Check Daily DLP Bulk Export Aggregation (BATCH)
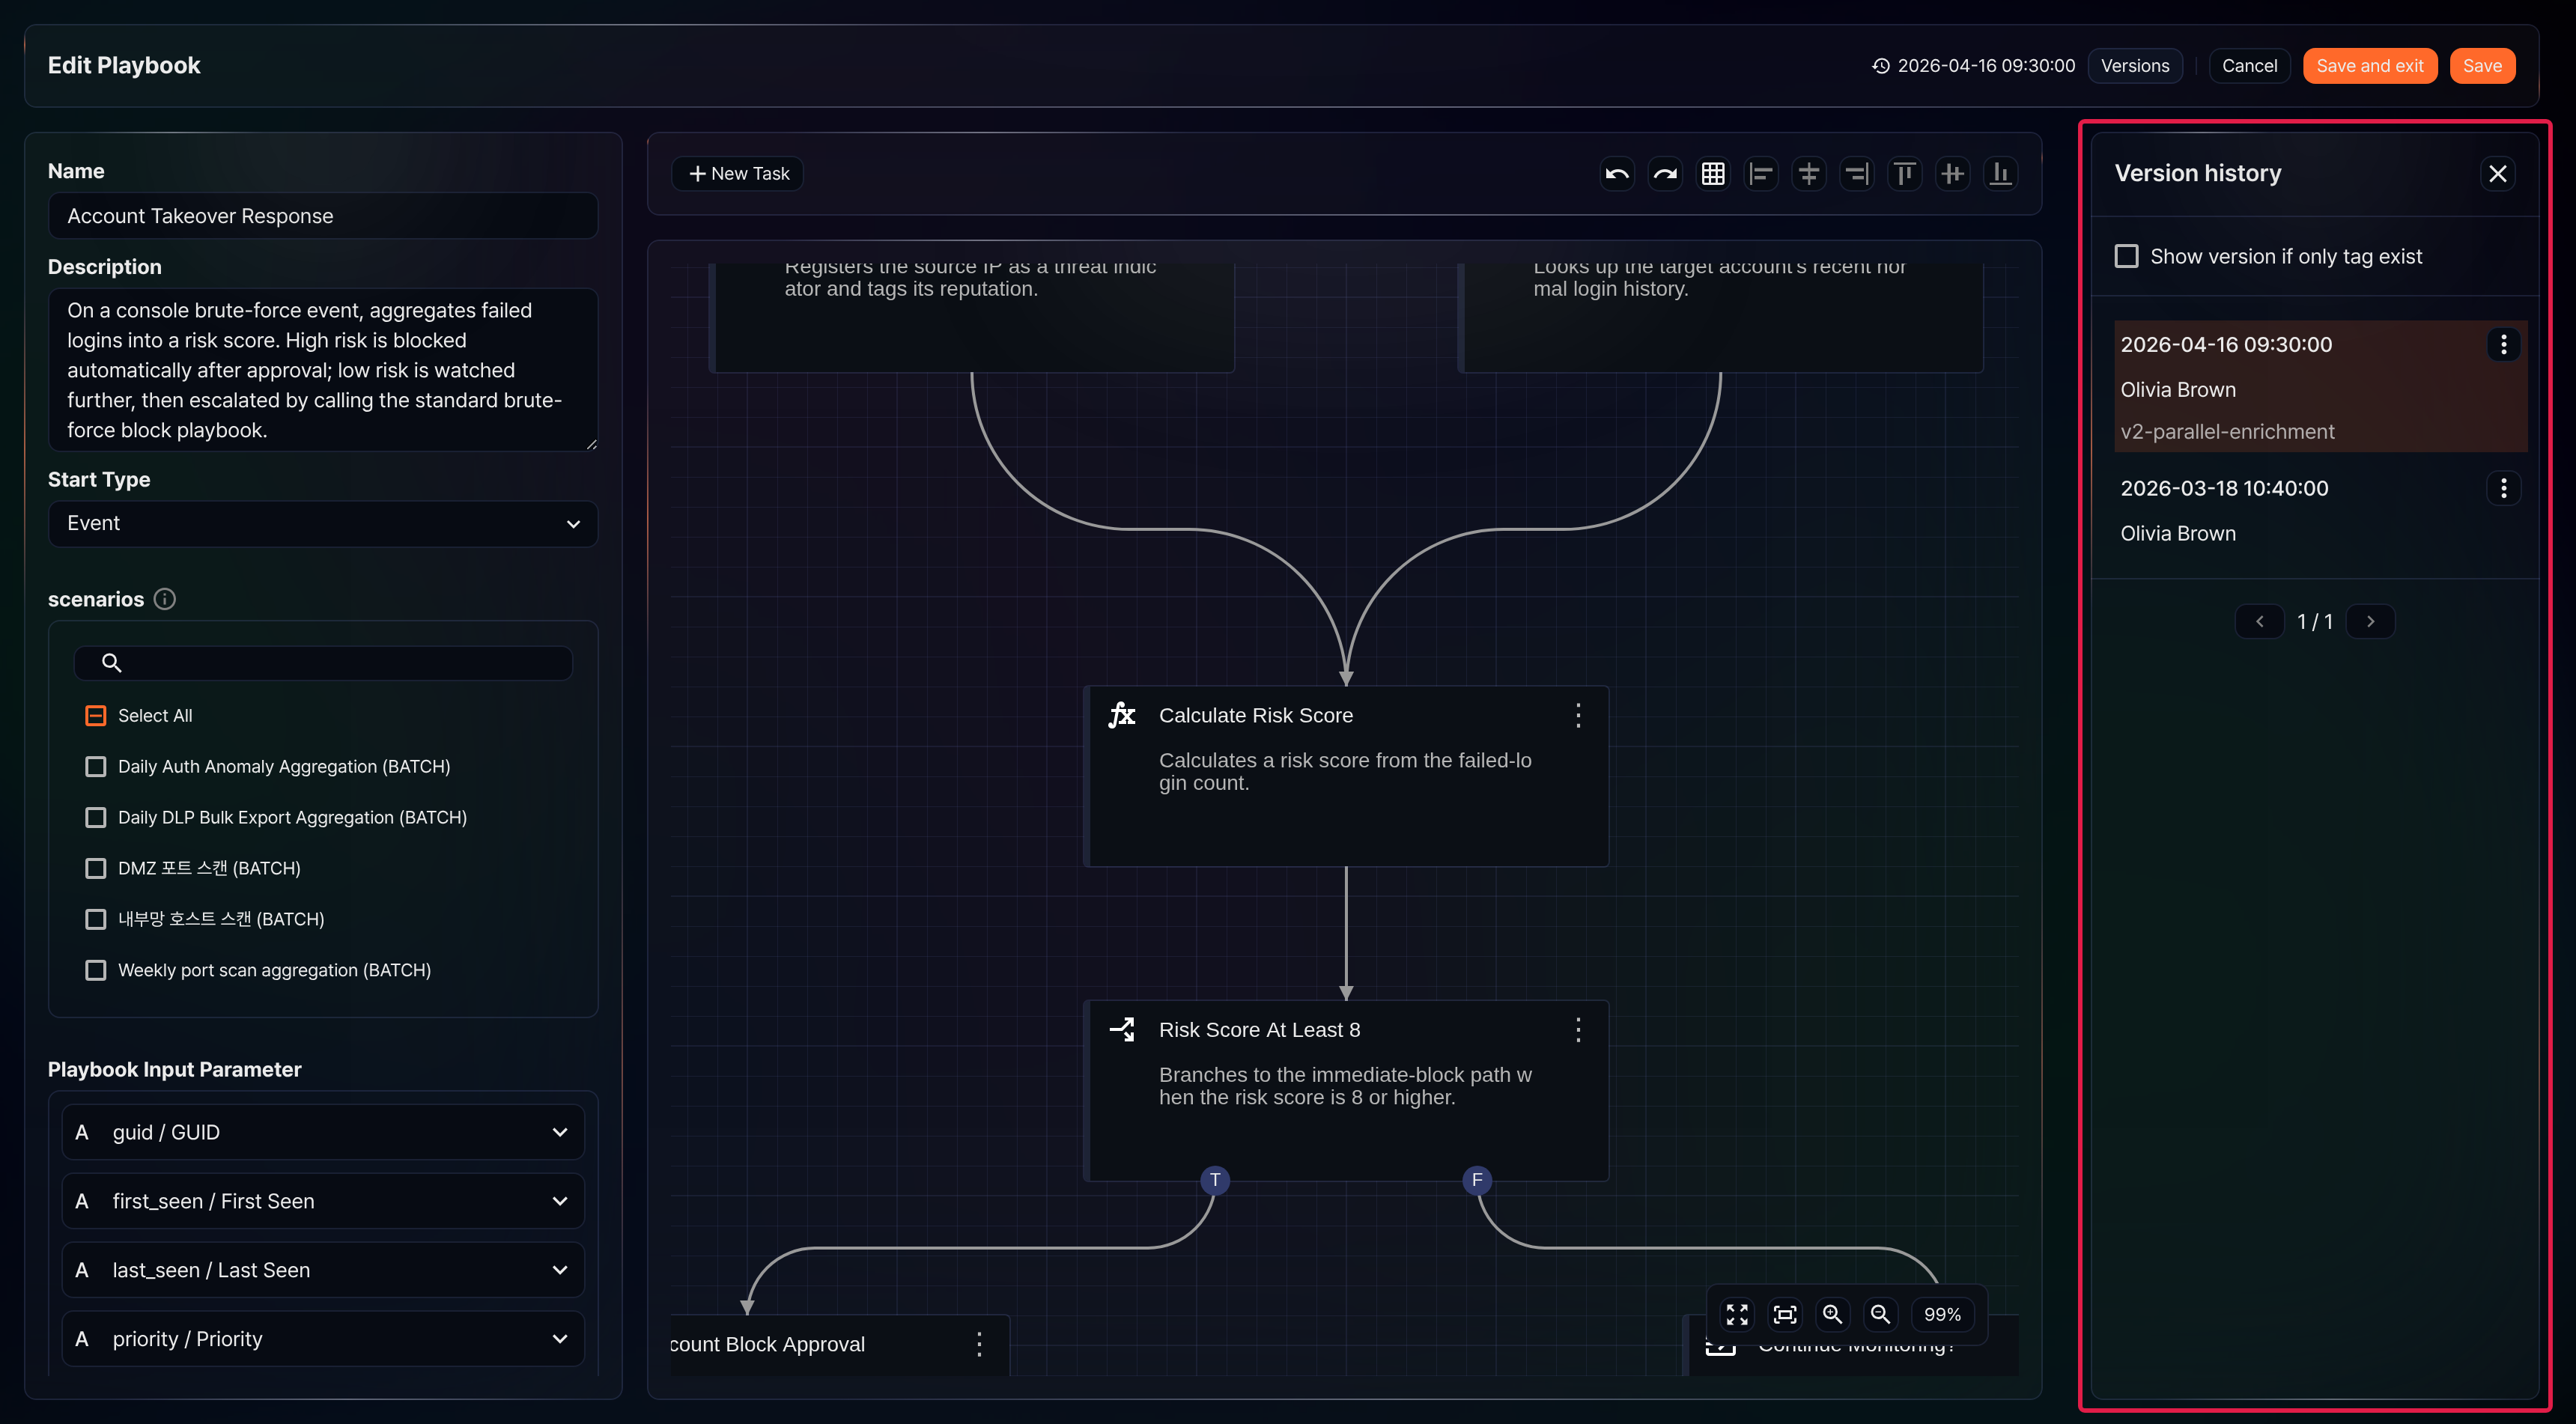The image size is (2576, 1424). pos(96,818)
